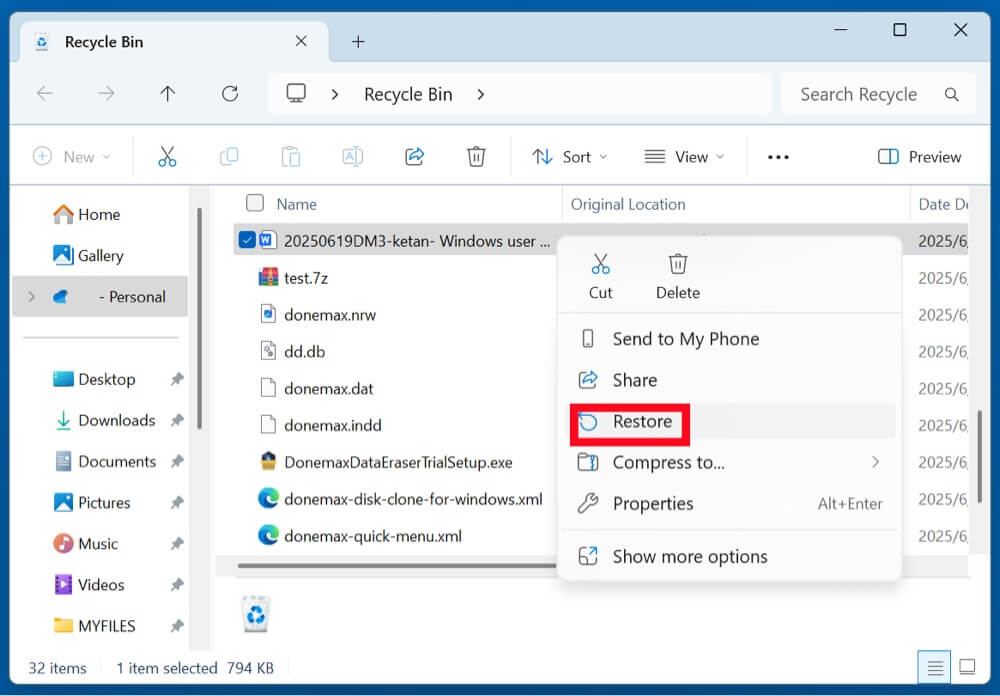
Task: Open Downloads folder in the sidebar
Action: click(116, 420)
